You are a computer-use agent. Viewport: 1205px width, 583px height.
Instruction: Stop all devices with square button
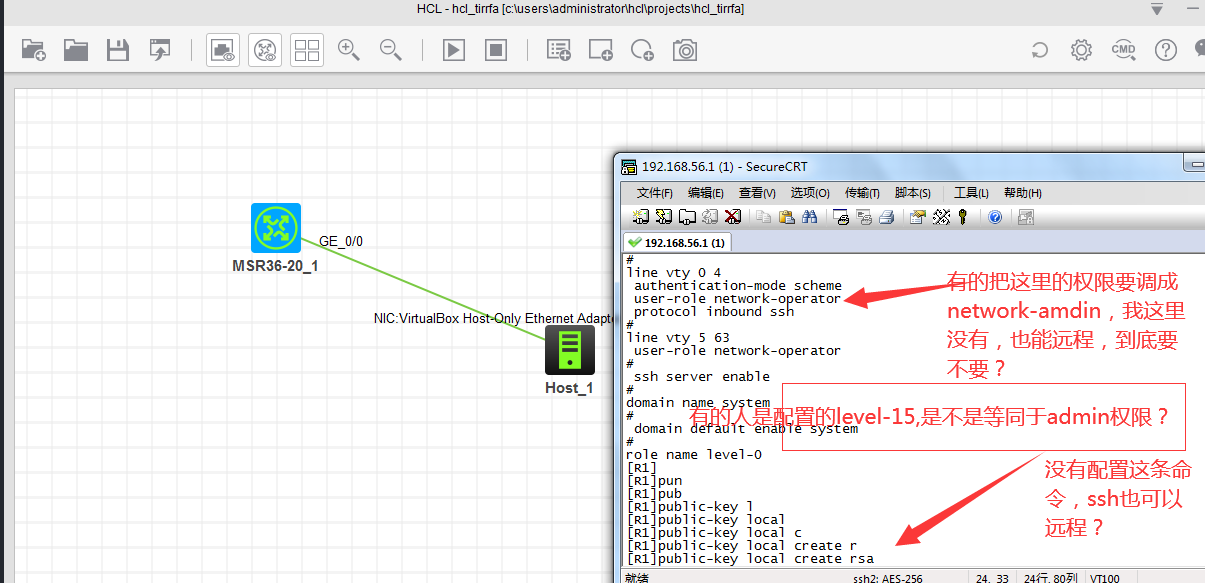coord(495,50)
